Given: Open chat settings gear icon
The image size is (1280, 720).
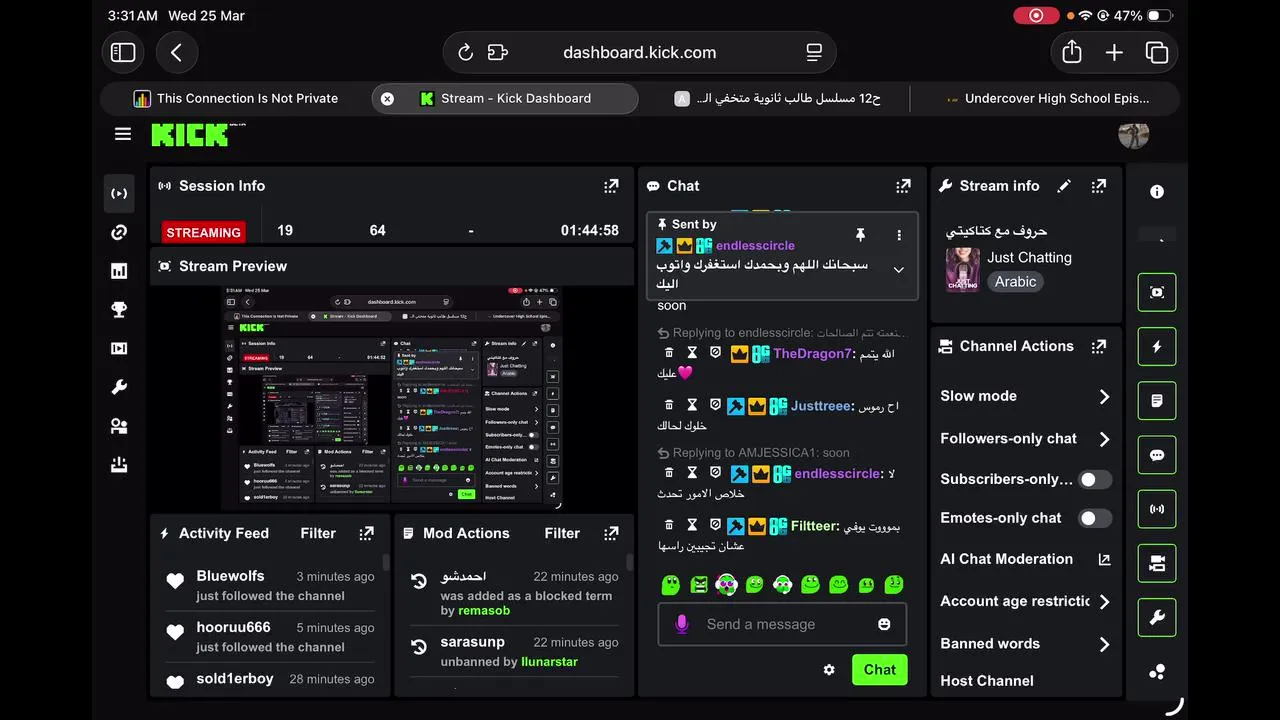Looking at the screenshot, I should (x=829, y=670).
